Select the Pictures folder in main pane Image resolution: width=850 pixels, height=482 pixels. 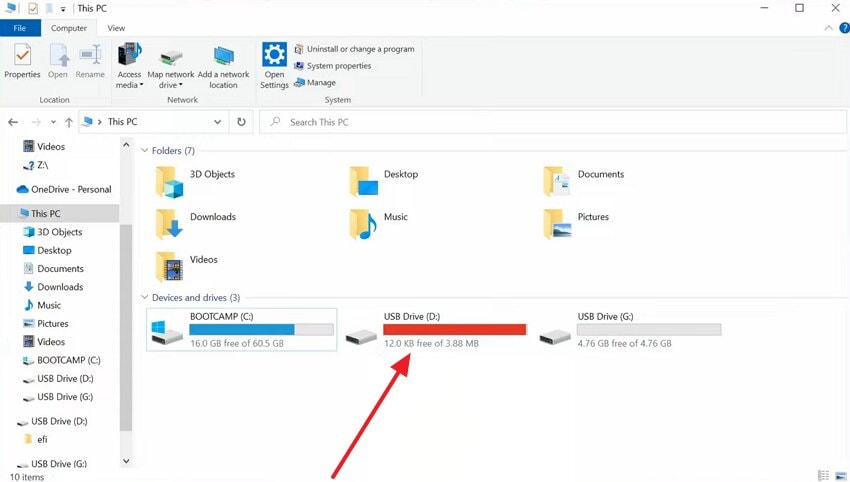click(x=576, y=224)
